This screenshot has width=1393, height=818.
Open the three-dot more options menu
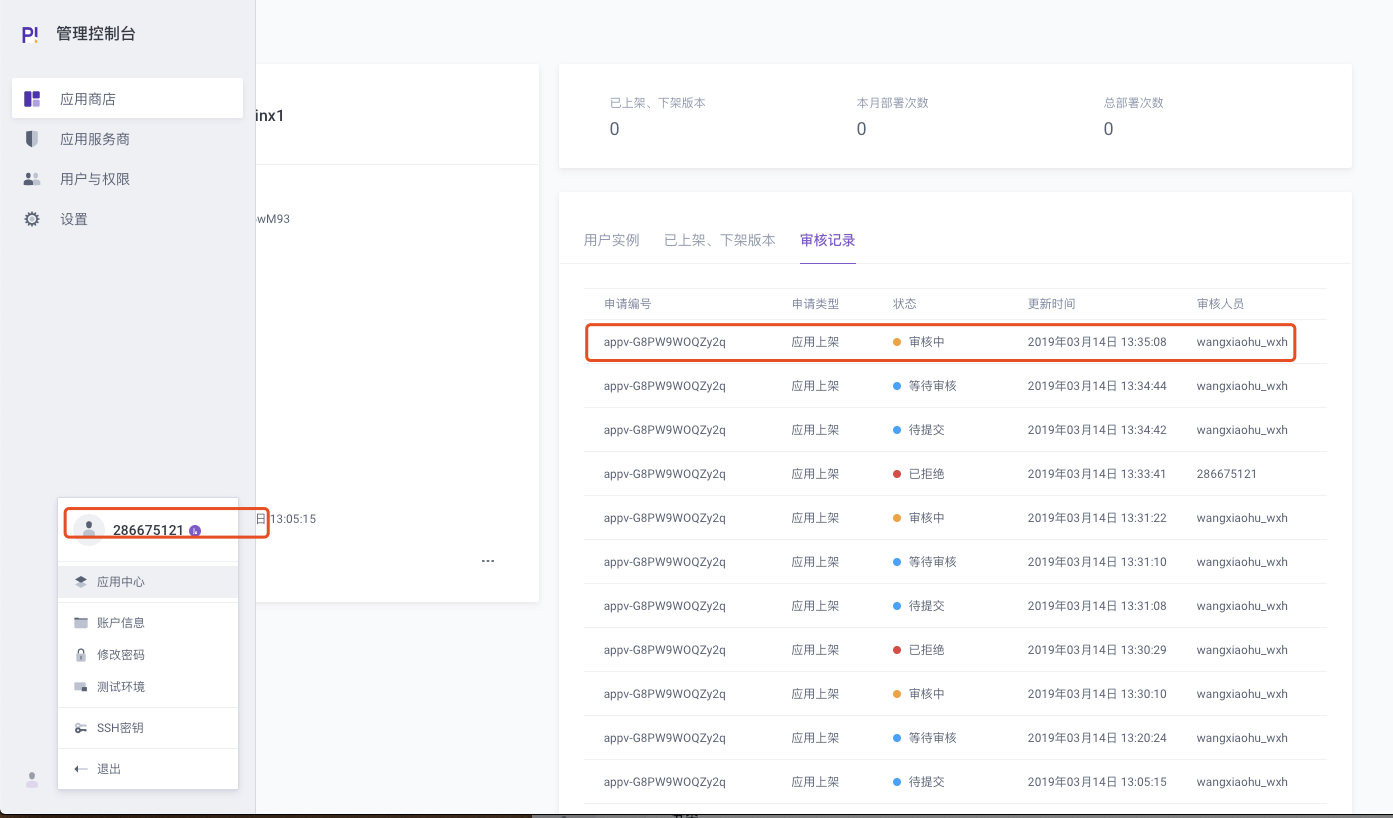[488, 561]
